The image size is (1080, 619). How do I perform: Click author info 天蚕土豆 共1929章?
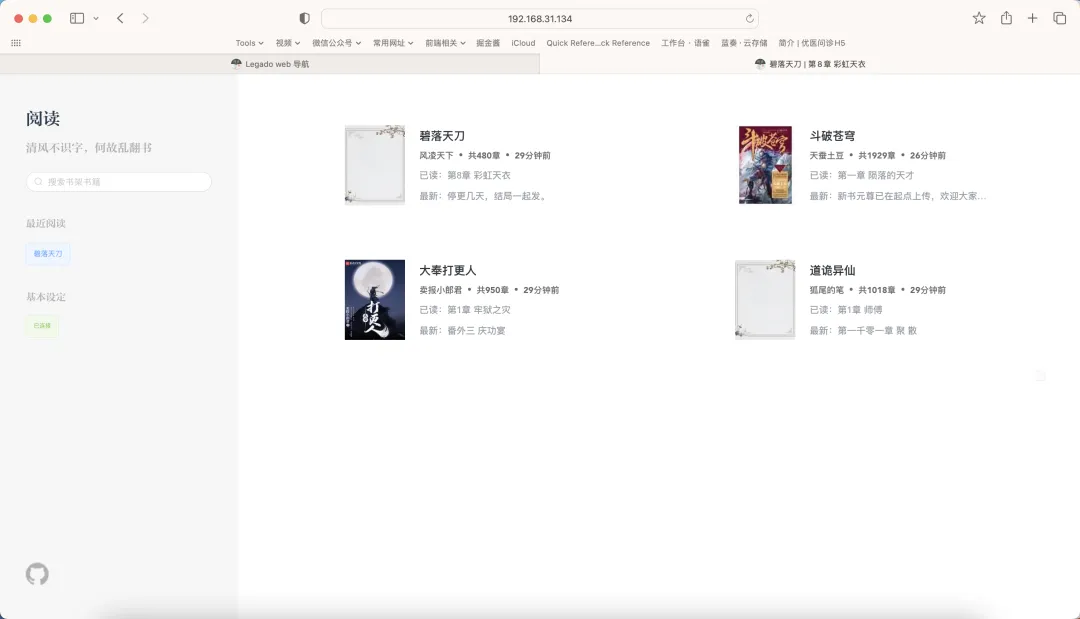coord(878,156)
